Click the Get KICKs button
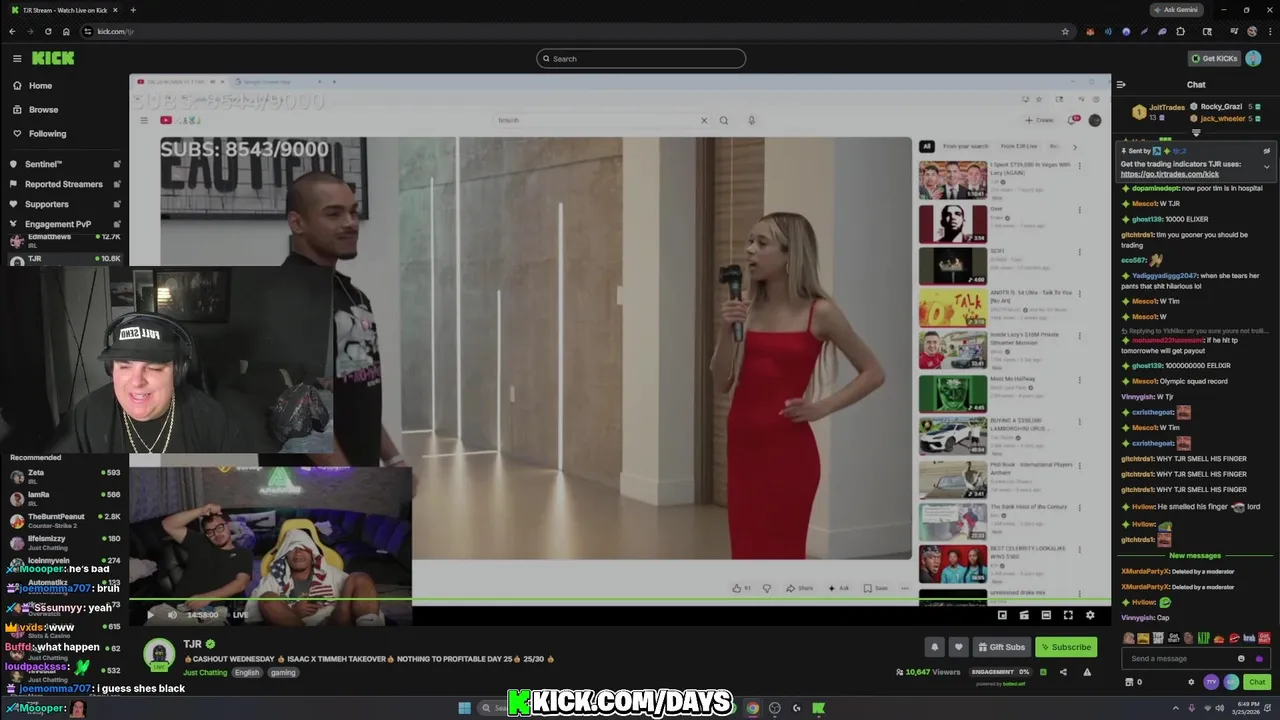Image resolution: width=1280 pixels, height=720 pixels. pyautogui.click(x=1214, y=58)
